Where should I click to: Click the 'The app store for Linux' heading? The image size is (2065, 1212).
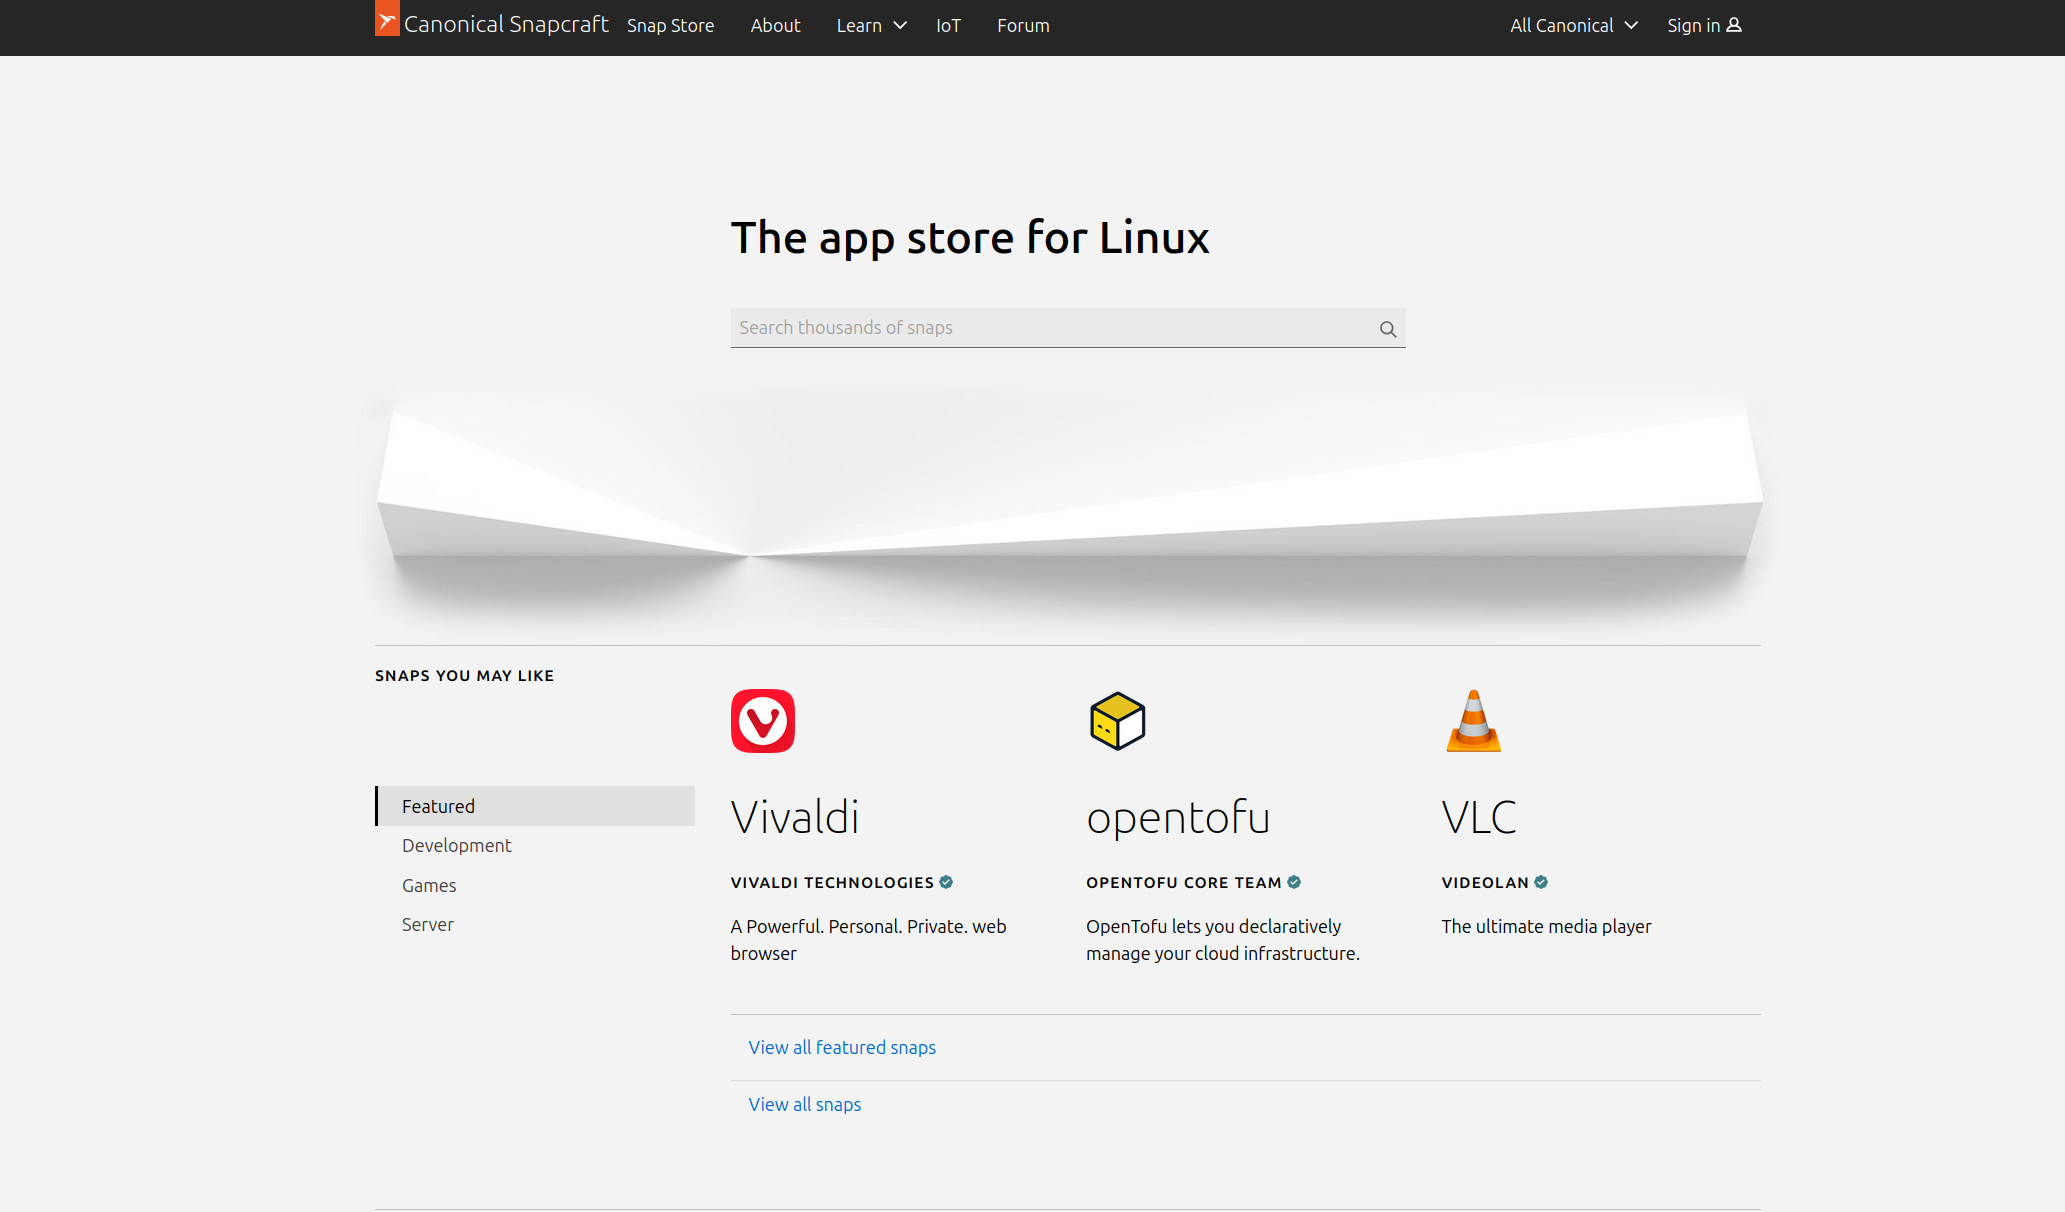(x=970, y=238)
